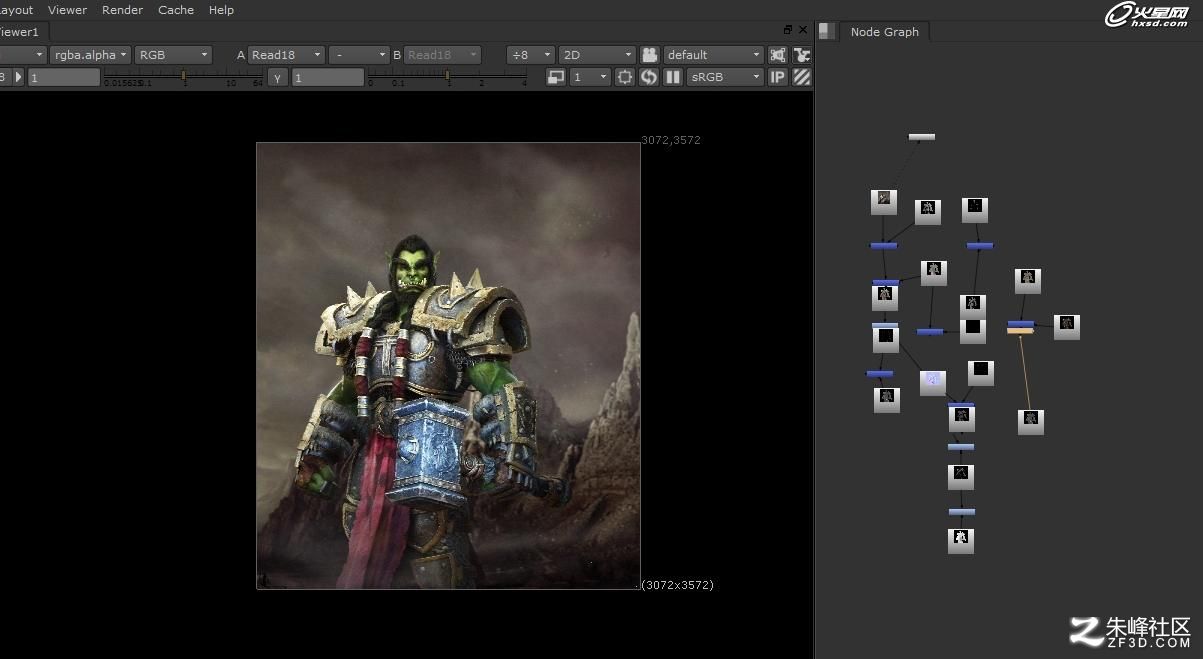
Task: Select the lavender-colored node
Action: [932, 382]
